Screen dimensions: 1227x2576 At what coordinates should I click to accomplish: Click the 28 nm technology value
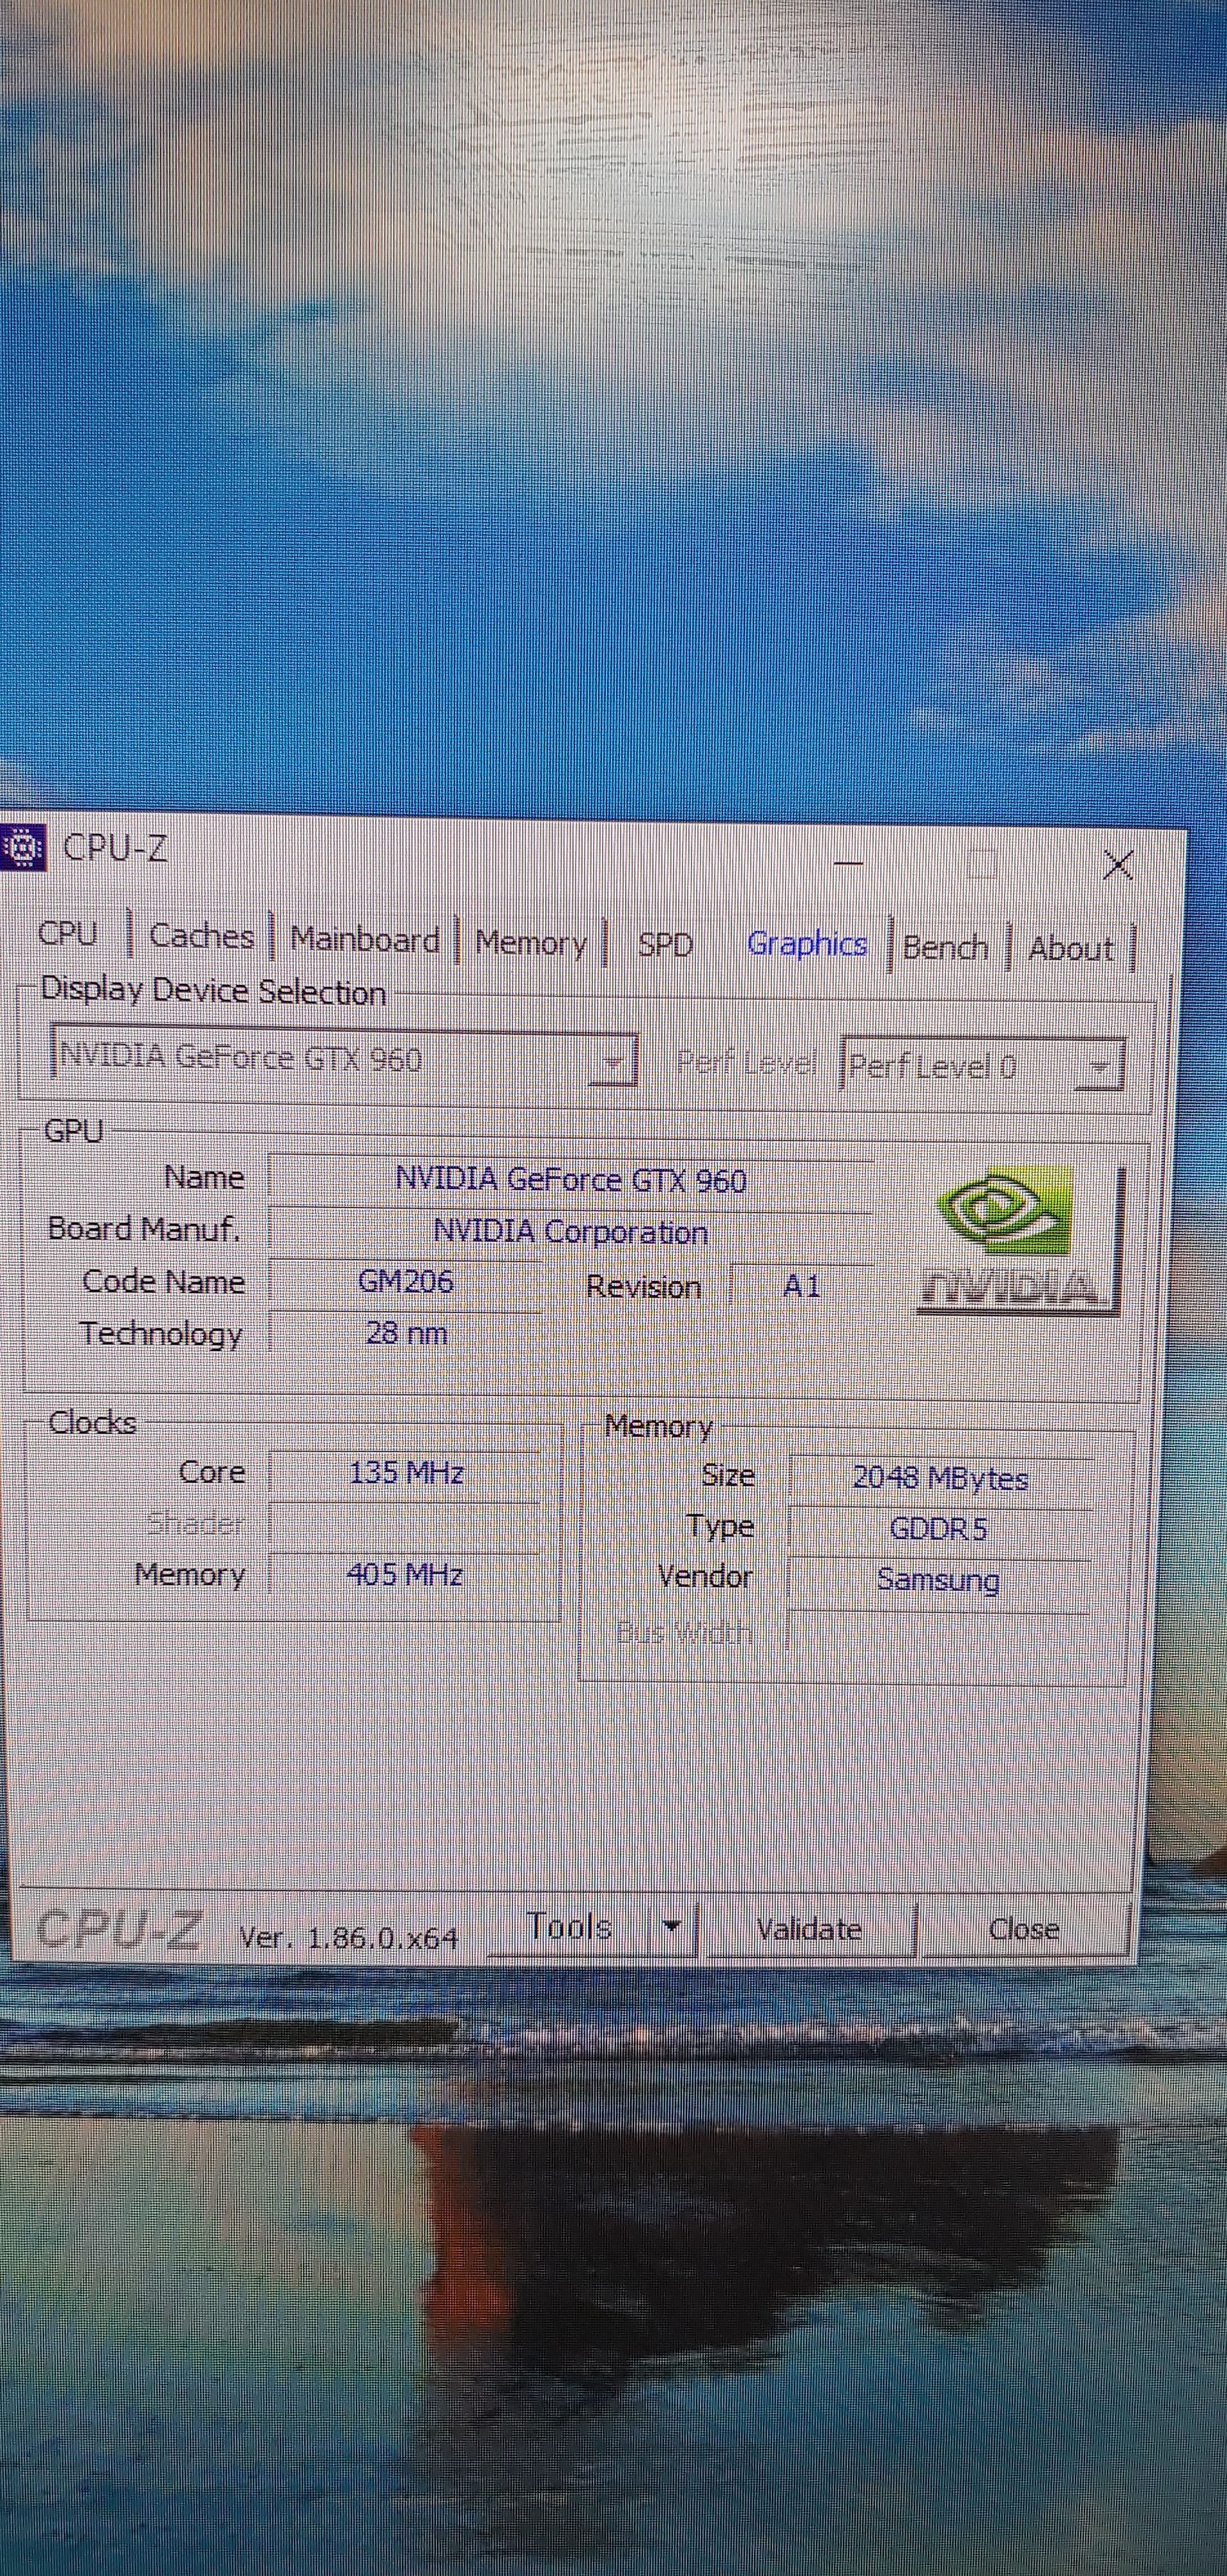[x=406, y=1333]
